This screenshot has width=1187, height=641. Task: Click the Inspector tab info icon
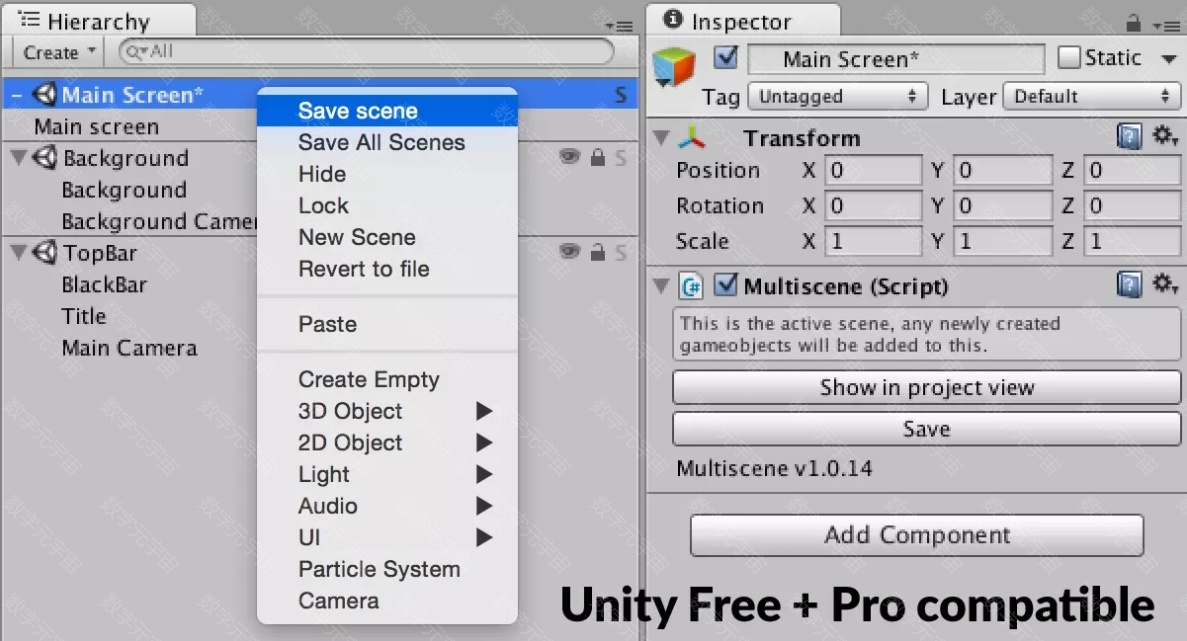[x=672, y=19]
